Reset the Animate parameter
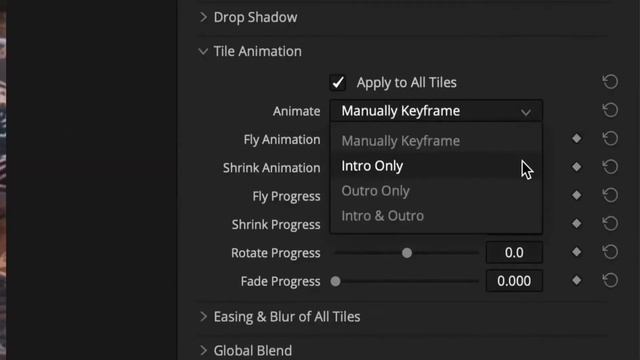This screenshot has width=640, height=360. click(610, 110)
